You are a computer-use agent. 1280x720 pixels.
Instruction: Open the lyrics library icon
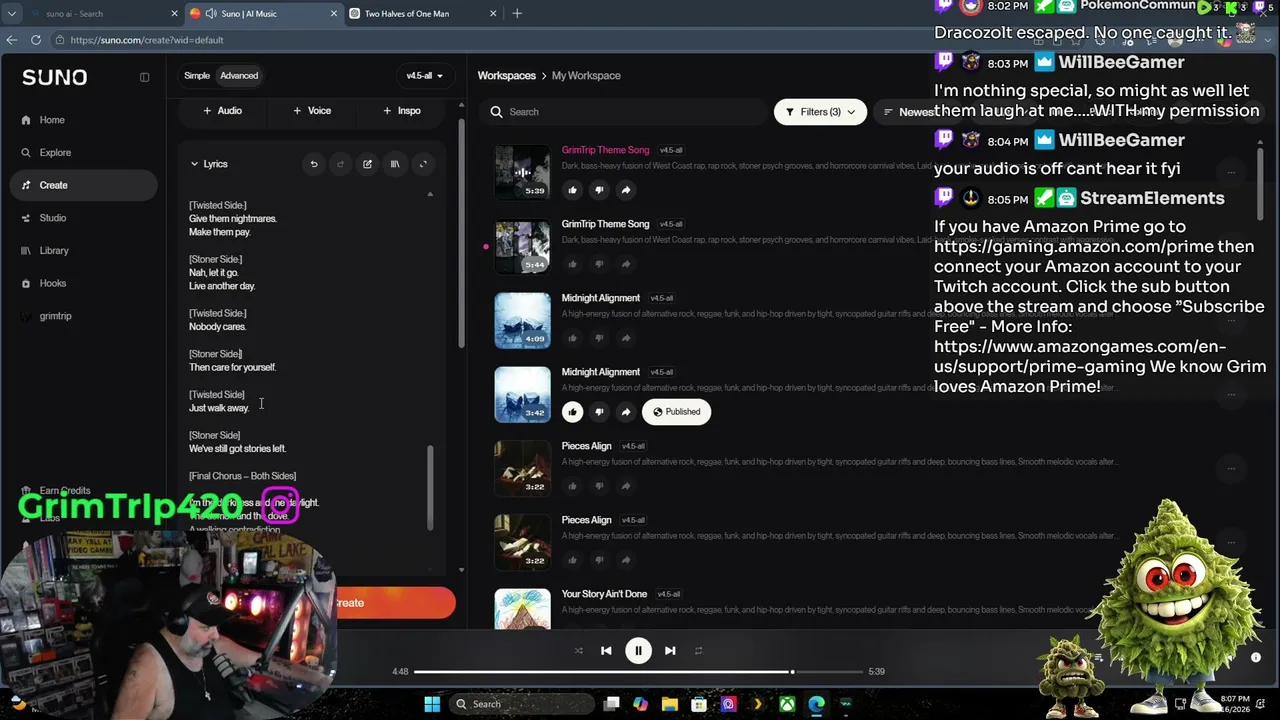click(395, 164)
